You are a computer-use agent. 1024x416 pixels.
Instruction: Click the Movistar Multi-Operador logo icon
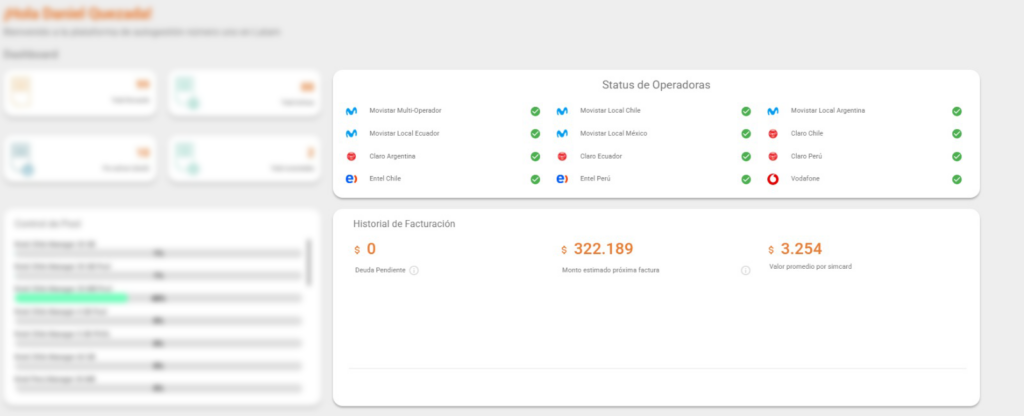click(x=351, y=111)
